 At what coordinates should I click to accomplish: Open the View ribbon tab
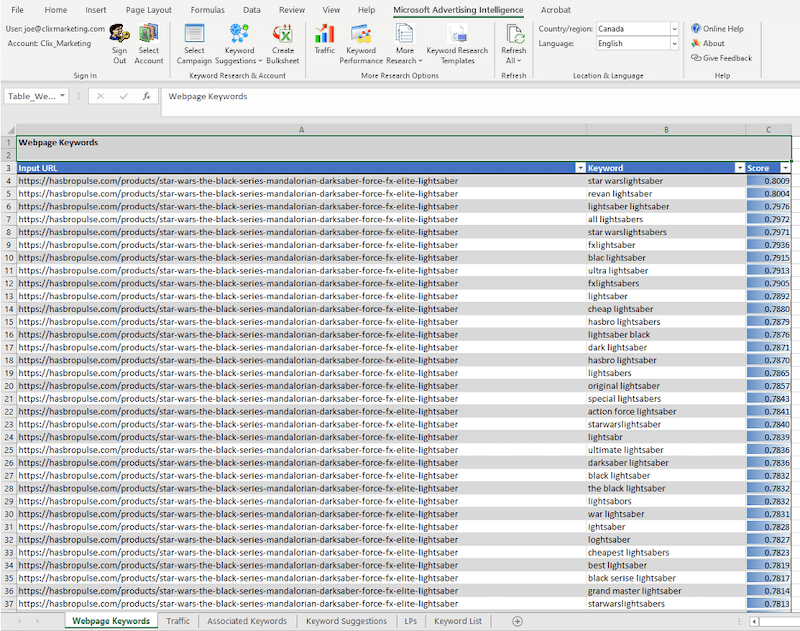coord(331,10)
